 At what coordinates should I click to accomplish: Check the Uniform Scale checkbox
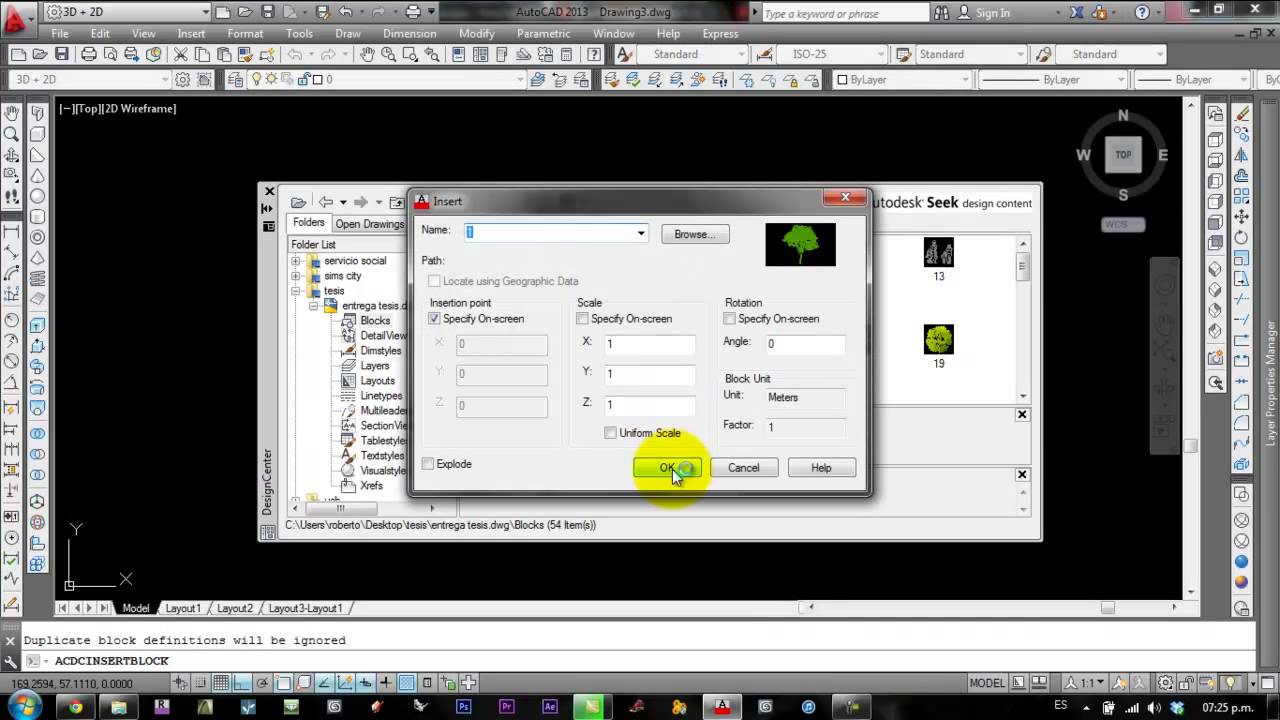pos(610,433)
